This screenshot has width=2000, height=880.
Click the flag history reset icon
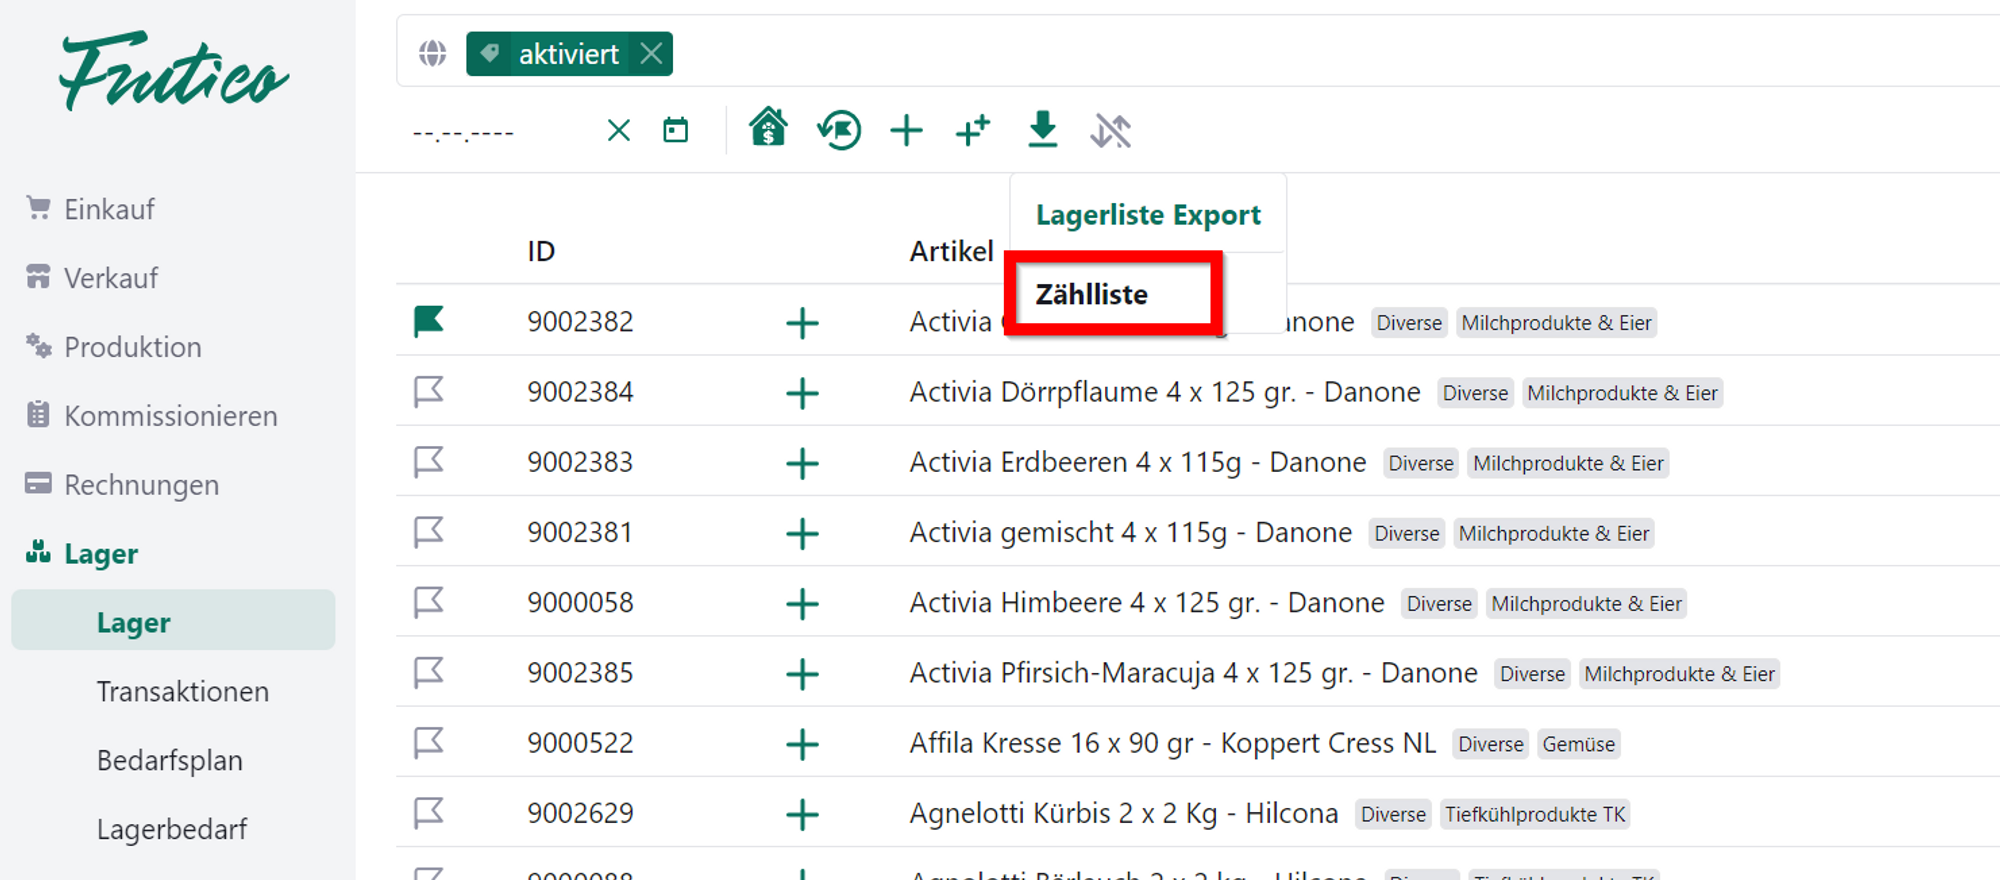839,131
